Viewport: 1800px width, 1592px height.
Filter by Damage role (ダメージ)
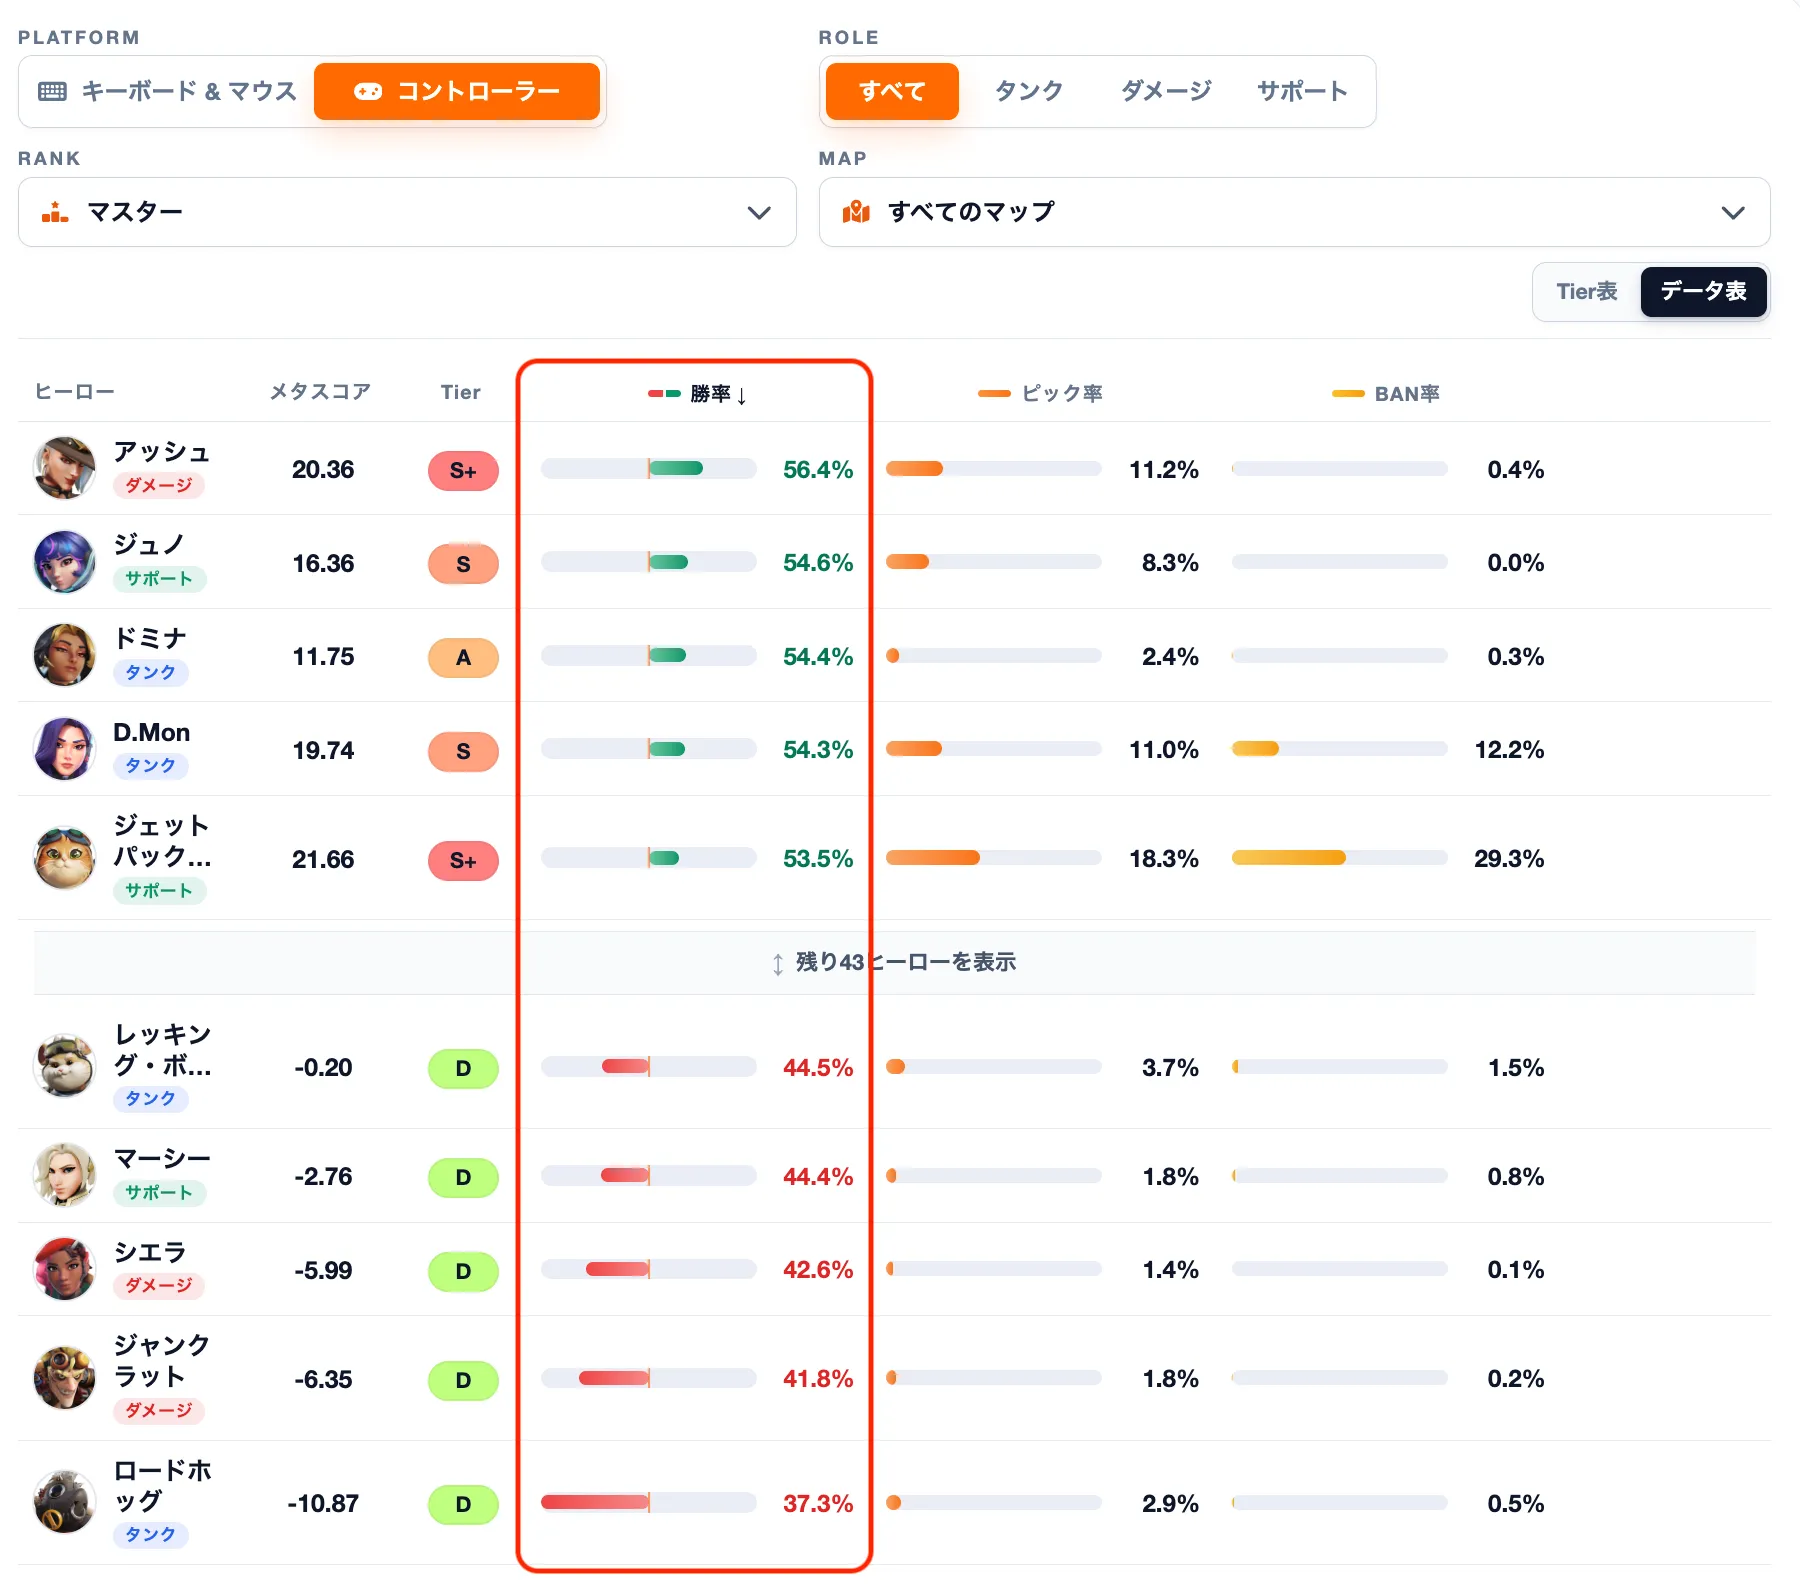point(1166,91)
